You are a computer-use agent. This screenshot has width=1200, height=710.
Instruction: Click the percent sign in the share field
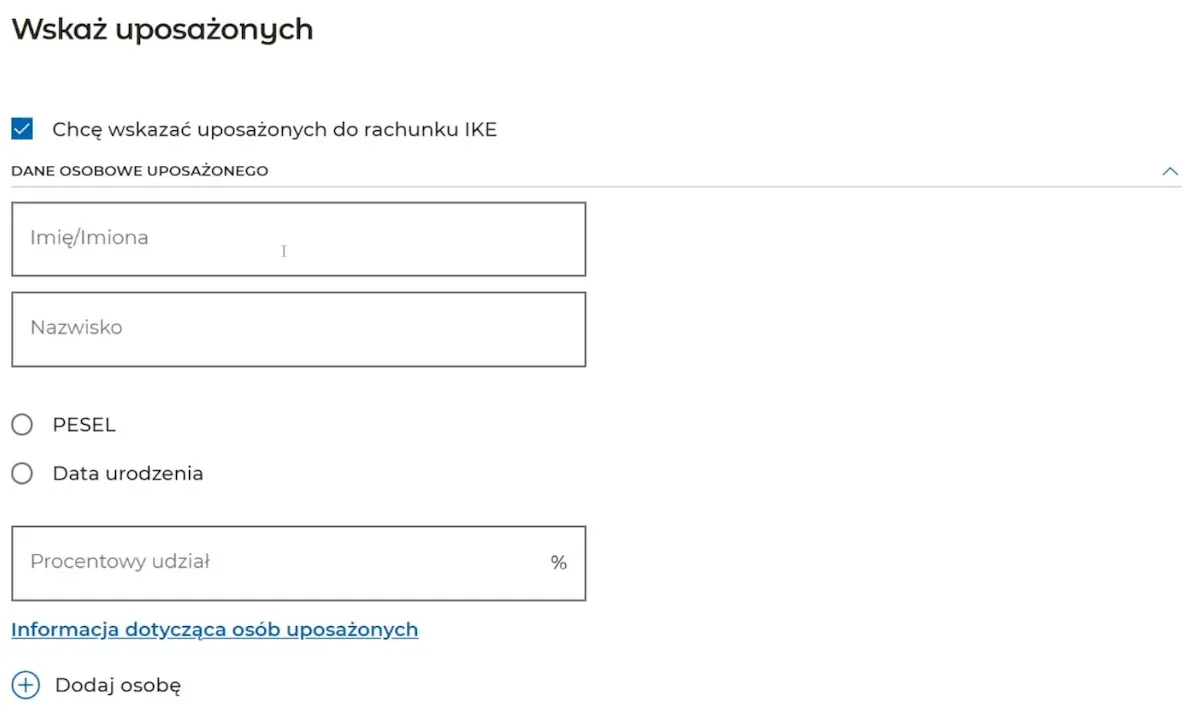coord(558,563)
